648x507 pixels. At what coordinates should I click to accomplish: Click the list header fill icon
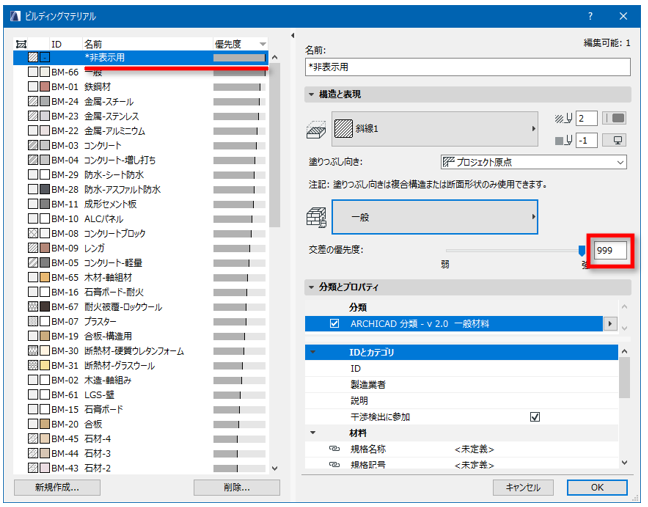pos(21,44)
